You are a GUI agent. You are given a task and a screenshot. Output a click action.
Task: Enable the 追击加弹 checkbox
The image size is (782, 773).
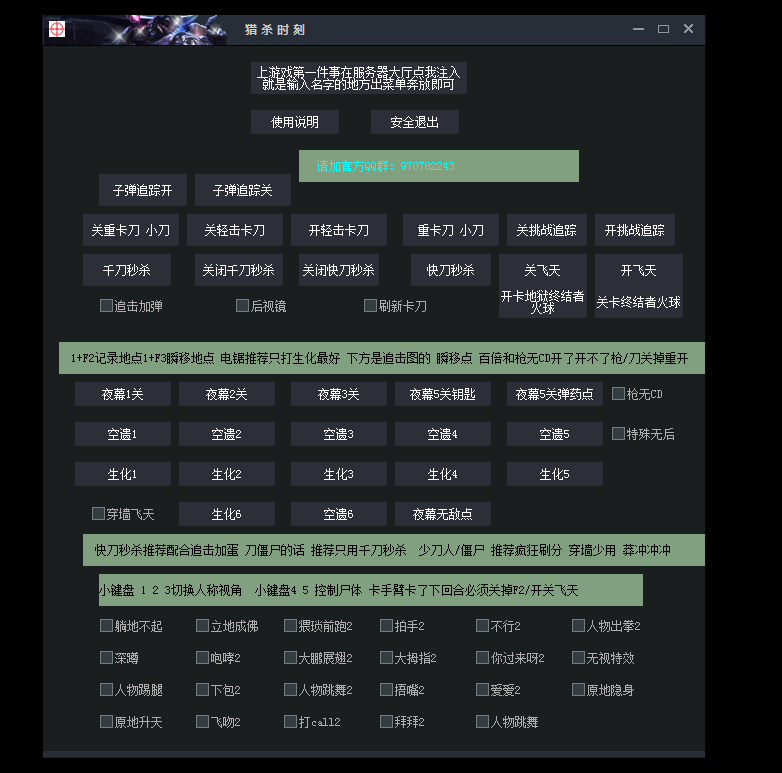point(106,306)
